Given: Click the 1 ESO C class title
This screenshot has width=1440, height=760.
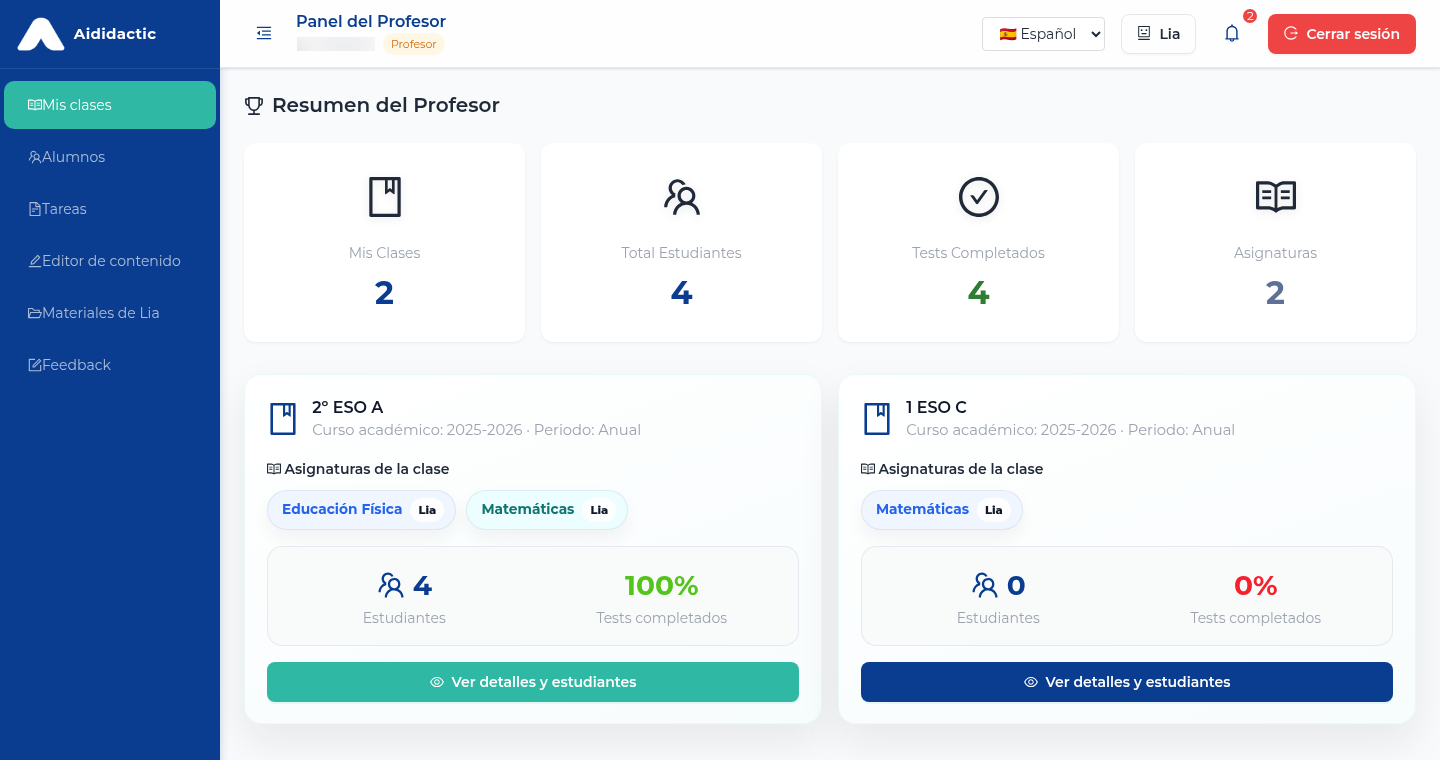Looking at the screenshot, I should (936, 407).
